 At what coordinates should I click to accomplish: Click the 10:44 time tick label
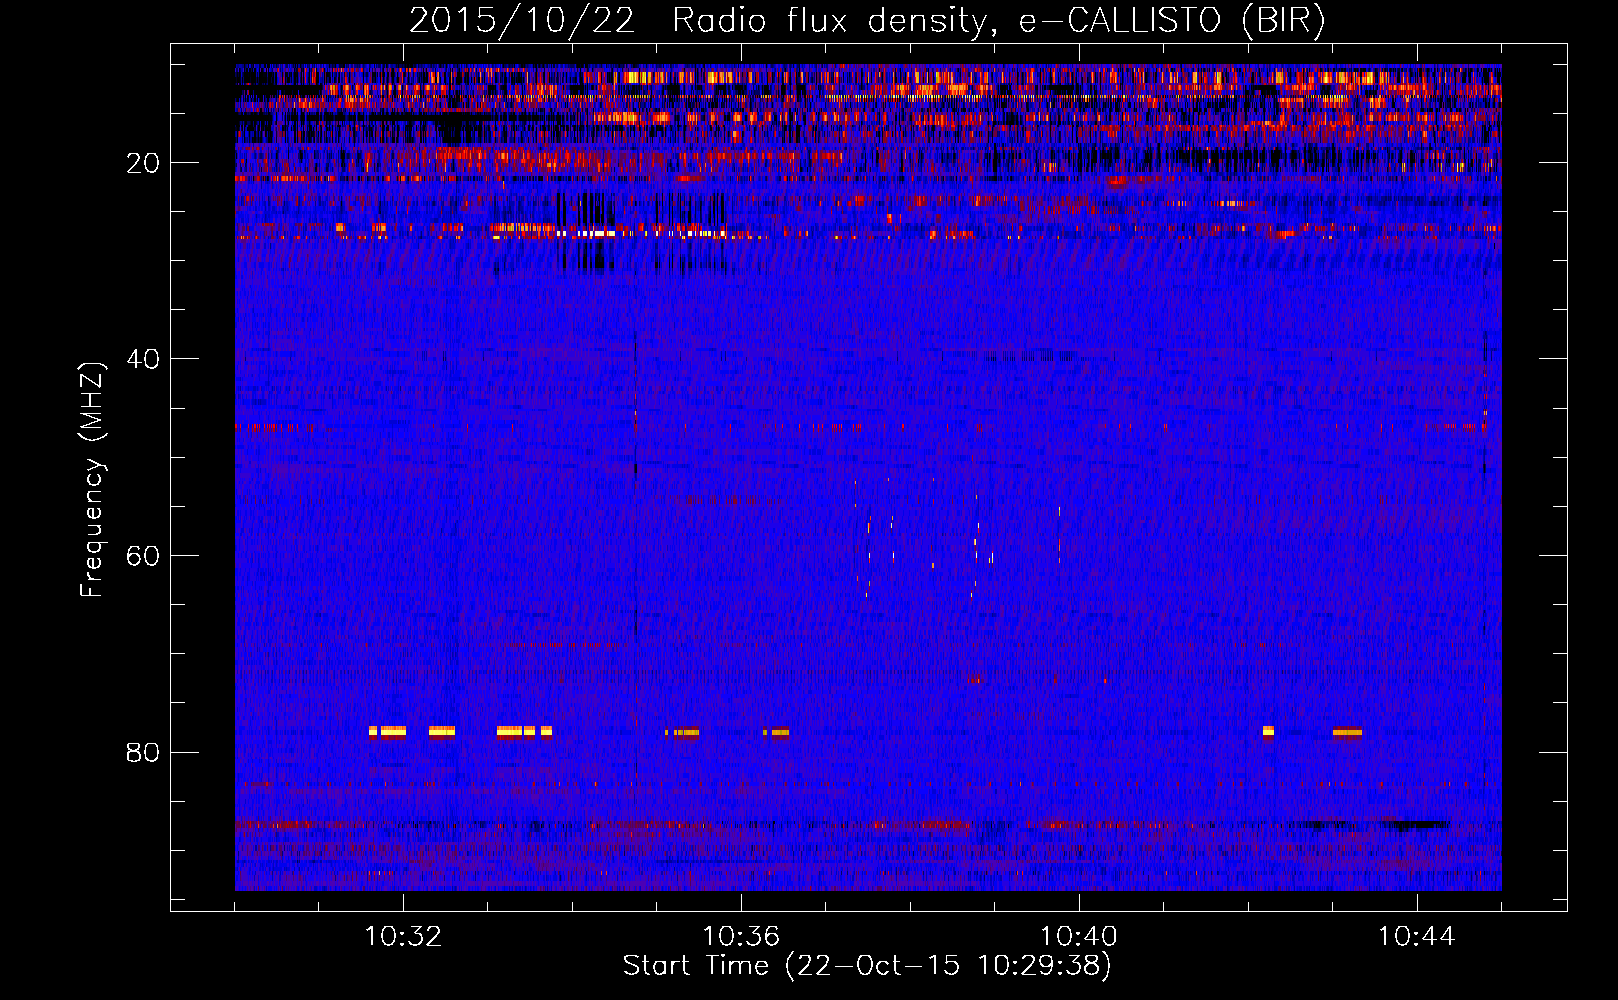coord(1416,937)
